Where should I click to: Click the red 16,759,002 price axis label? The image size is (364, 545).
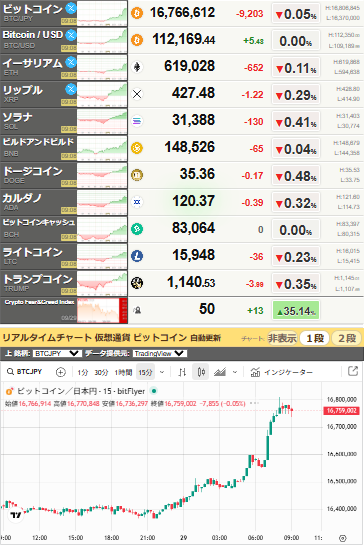342,410
